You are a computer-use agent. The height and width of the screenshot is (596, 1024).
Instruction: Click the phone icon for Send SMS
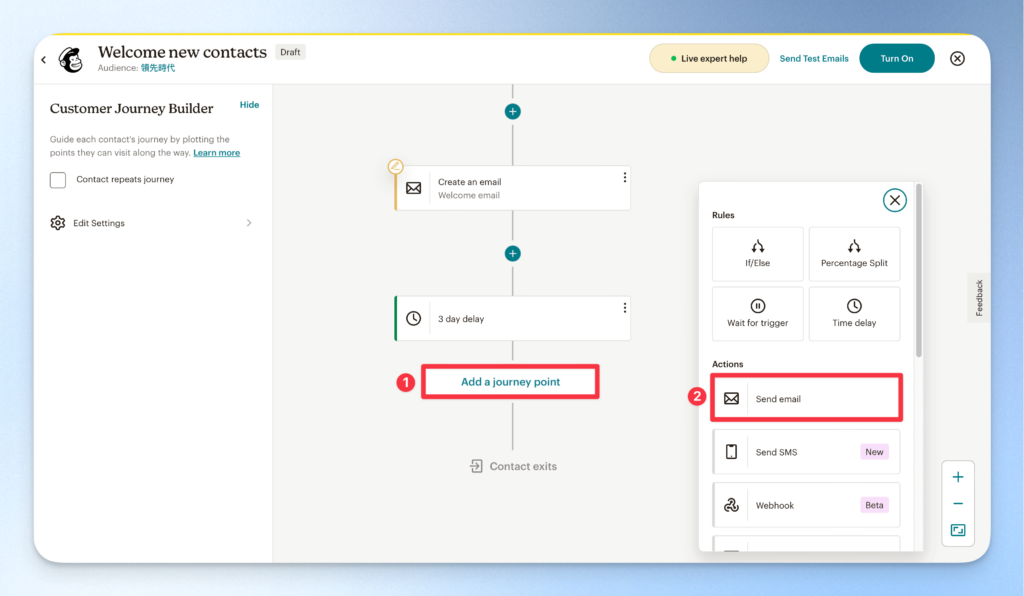[x=731, y=452]
